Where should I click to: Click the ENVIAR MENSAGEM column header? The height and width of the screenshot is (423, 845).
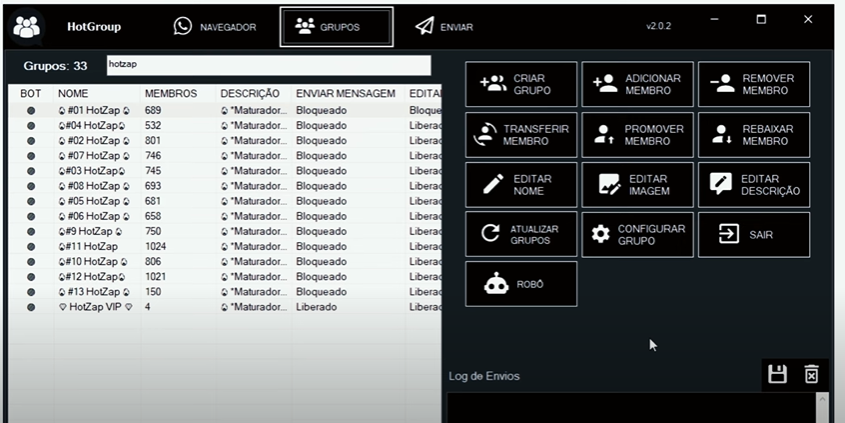[345, 94]
